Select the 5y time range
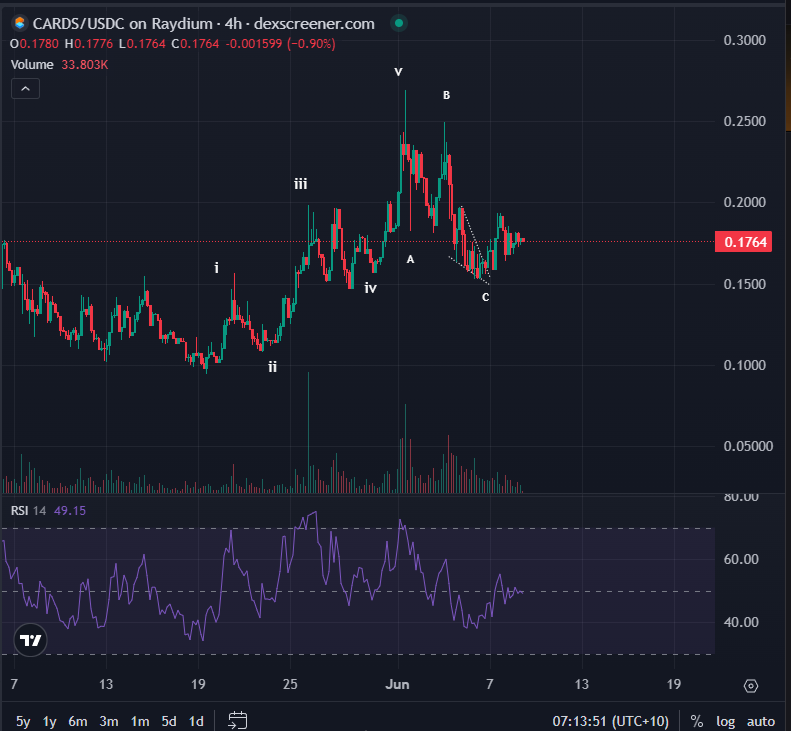Screen dimensions: 791x731 point(23,721)
